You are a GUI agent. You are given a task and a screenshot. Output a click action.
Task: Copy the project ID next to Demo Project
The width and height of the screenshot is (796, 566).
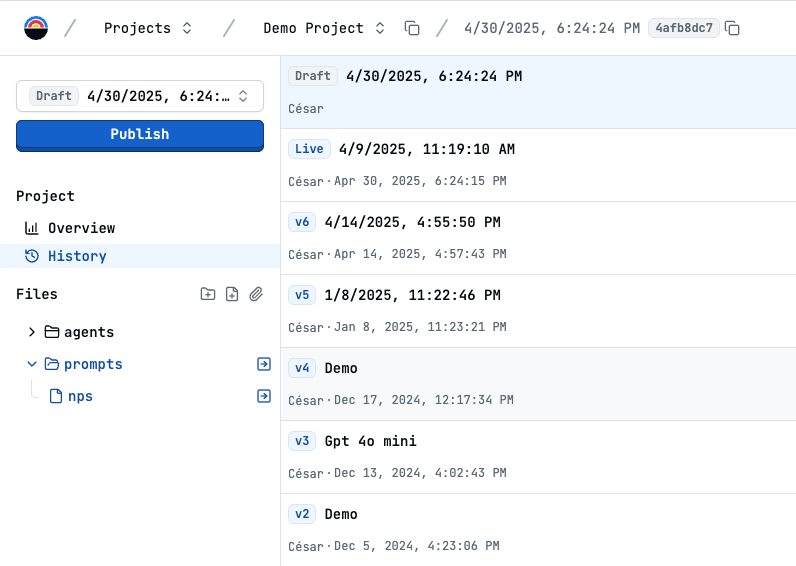[x=412, y=28]
